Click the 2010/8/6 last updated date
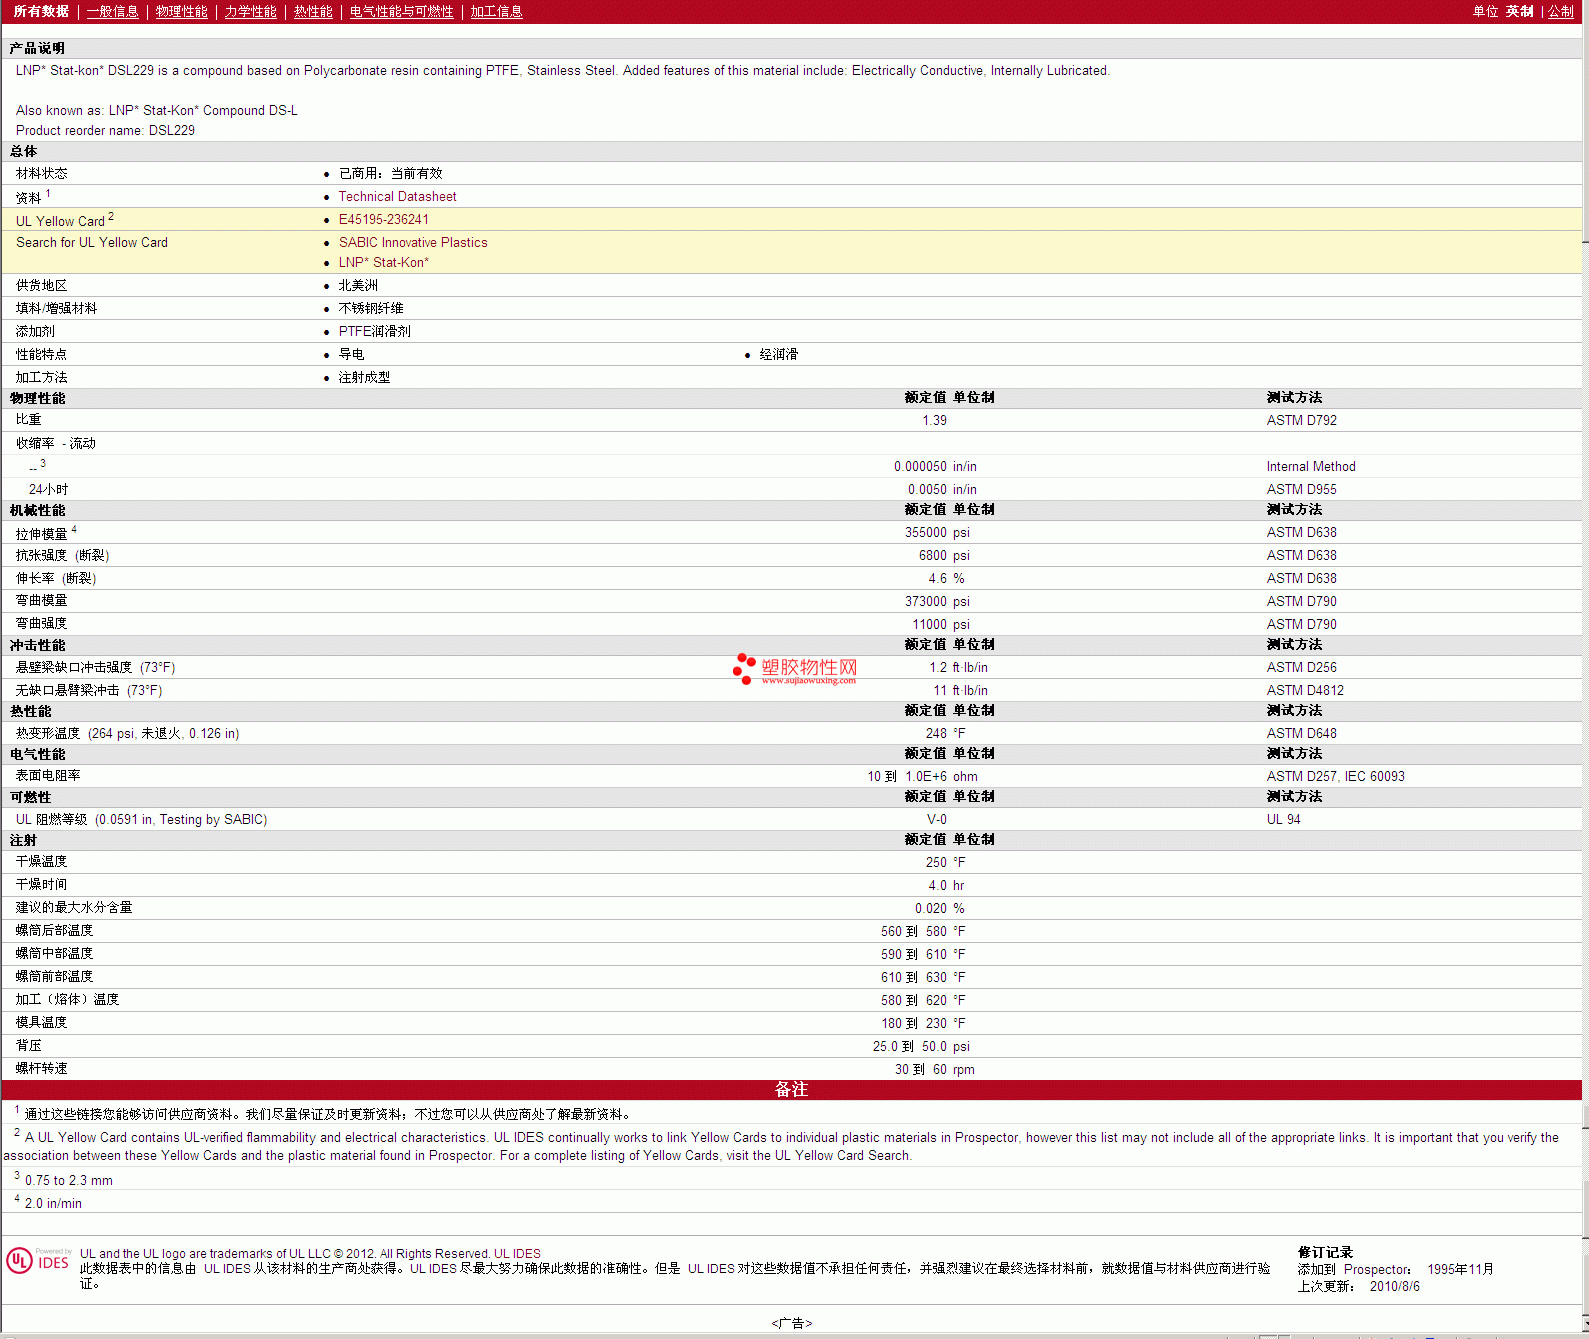Screen dimensions: 1589x1339 coord(1394,1287)
